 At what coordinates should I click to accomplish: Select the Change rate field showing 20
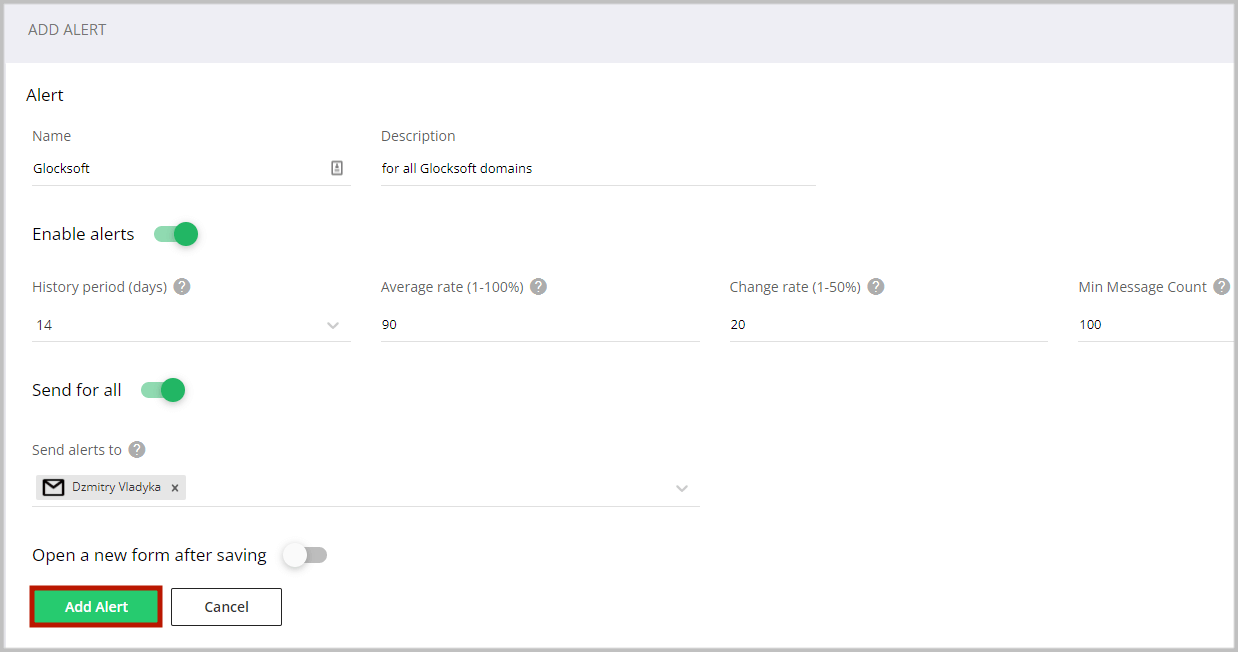887,325
